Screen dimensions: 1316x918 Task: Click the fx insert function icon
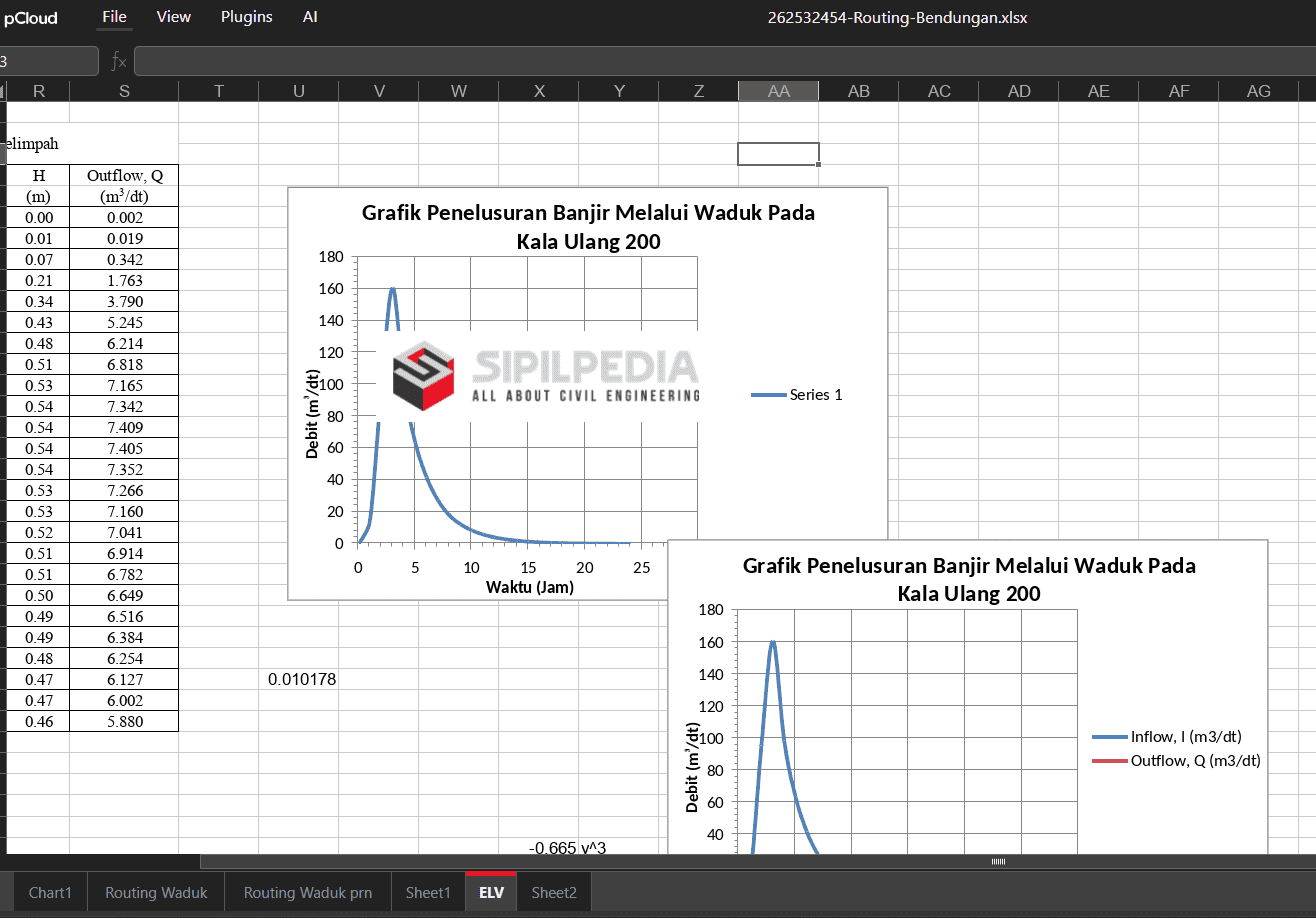point(118,62)
